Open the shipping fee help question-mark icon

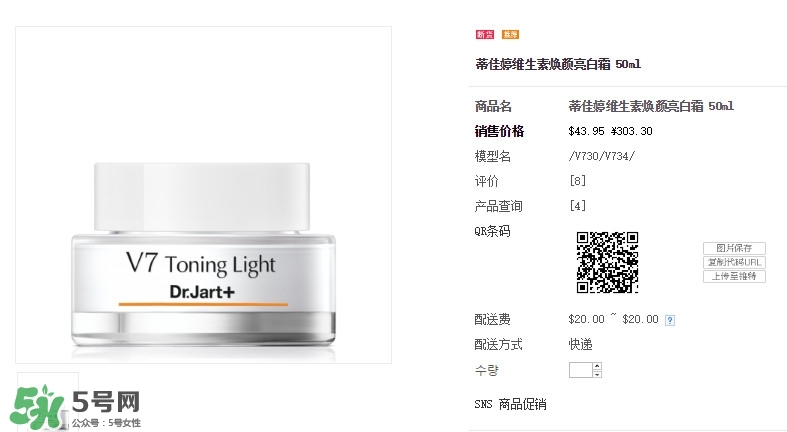(x=670, y=320)
